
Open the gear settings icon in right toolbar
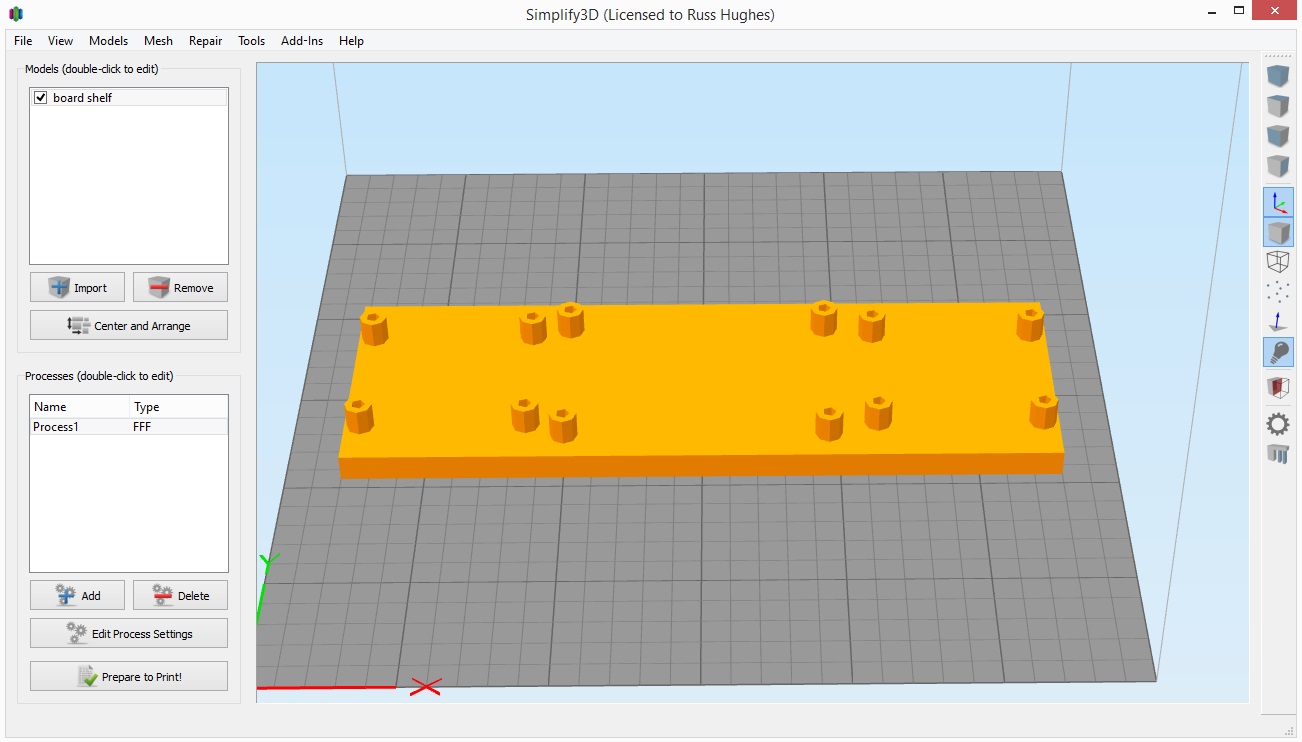click(1278, 424)
